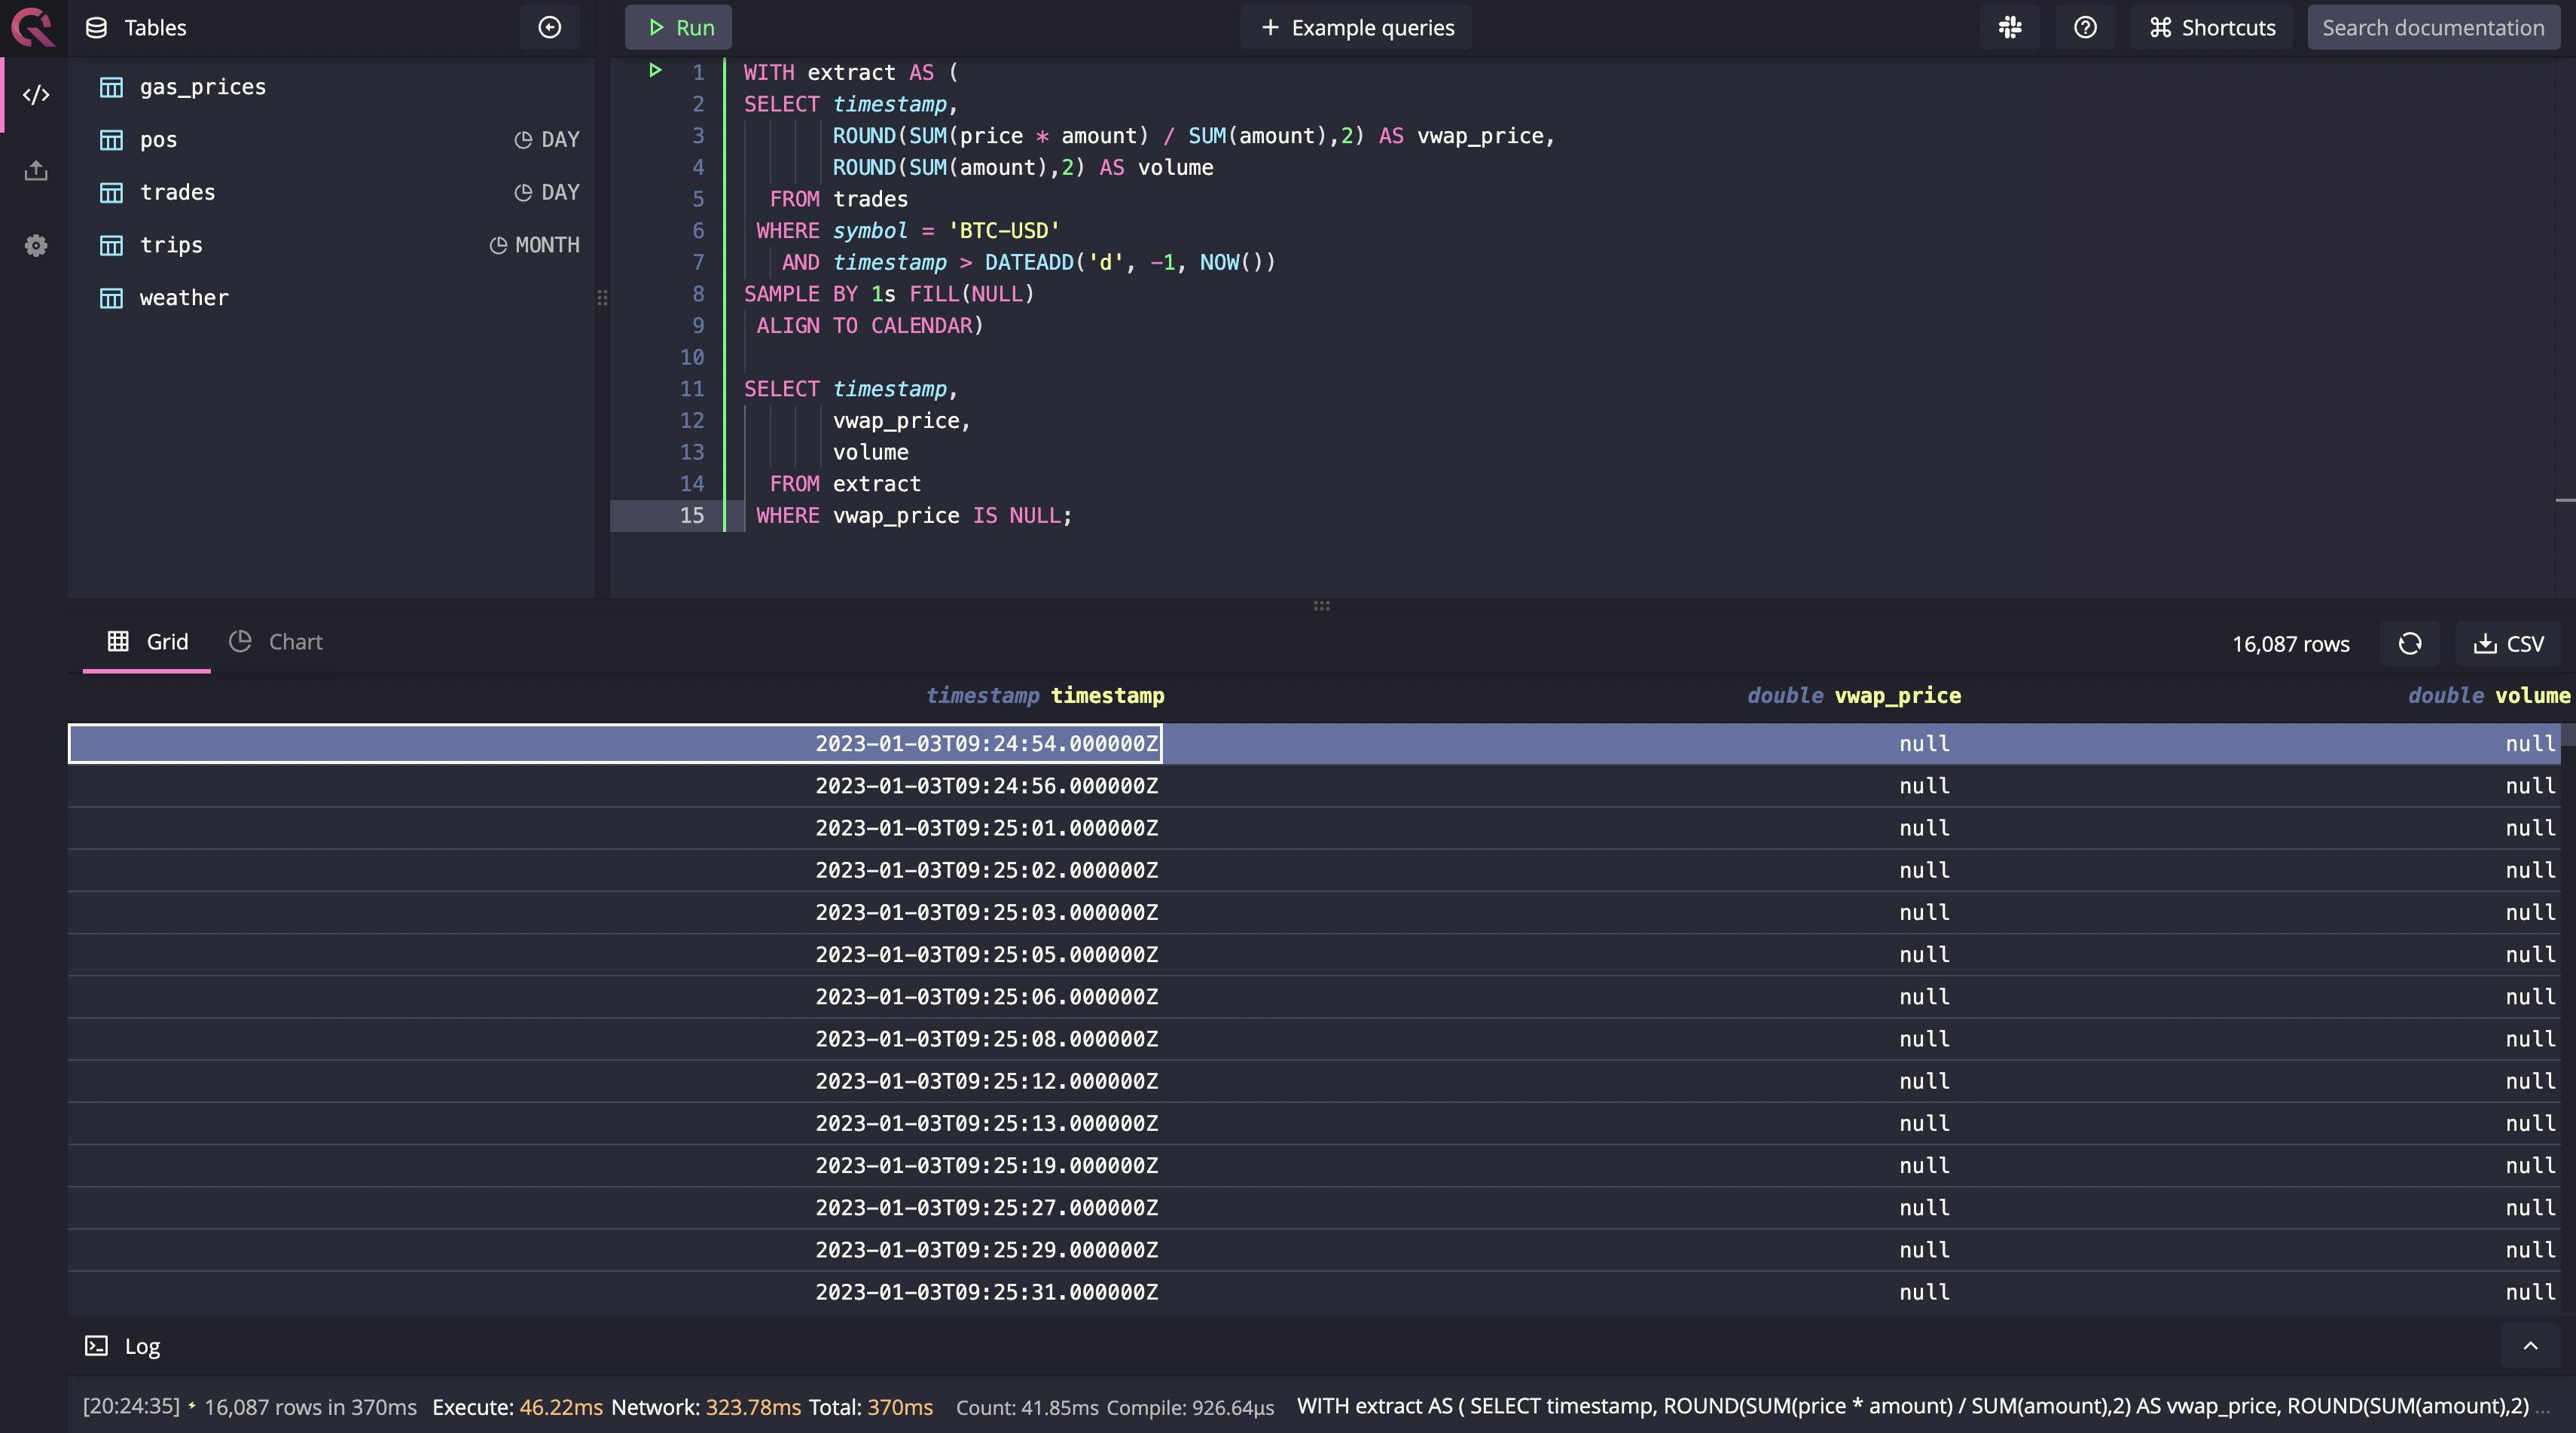Click the Tables sidebar icon
The height and width of the screenshot is (1433, 2576).
click(90, 26)
